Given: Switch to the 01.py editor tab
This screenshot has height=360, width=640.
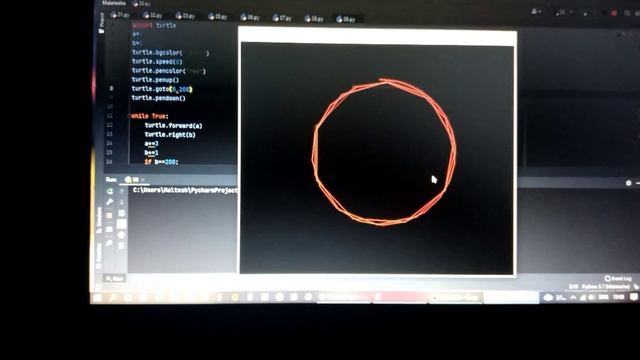Looking at the screenshot, I should tap(120, 15).
